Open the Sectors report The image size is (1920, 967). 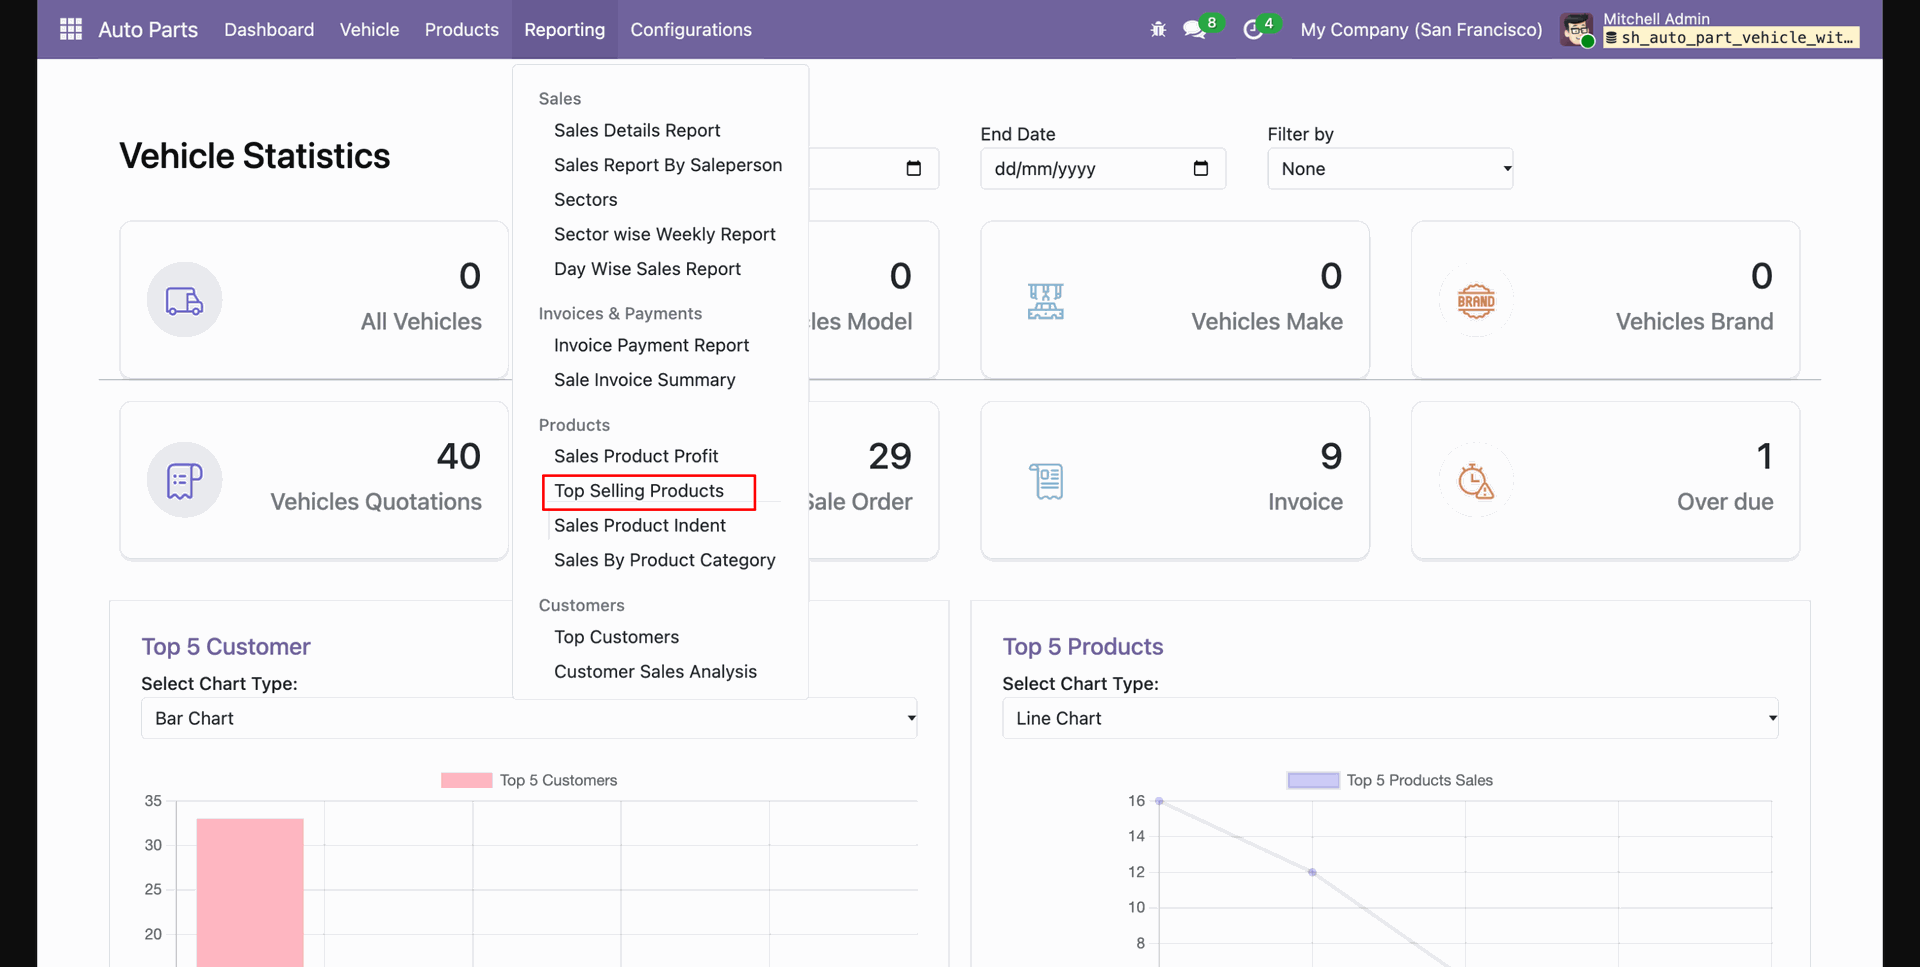585,199
